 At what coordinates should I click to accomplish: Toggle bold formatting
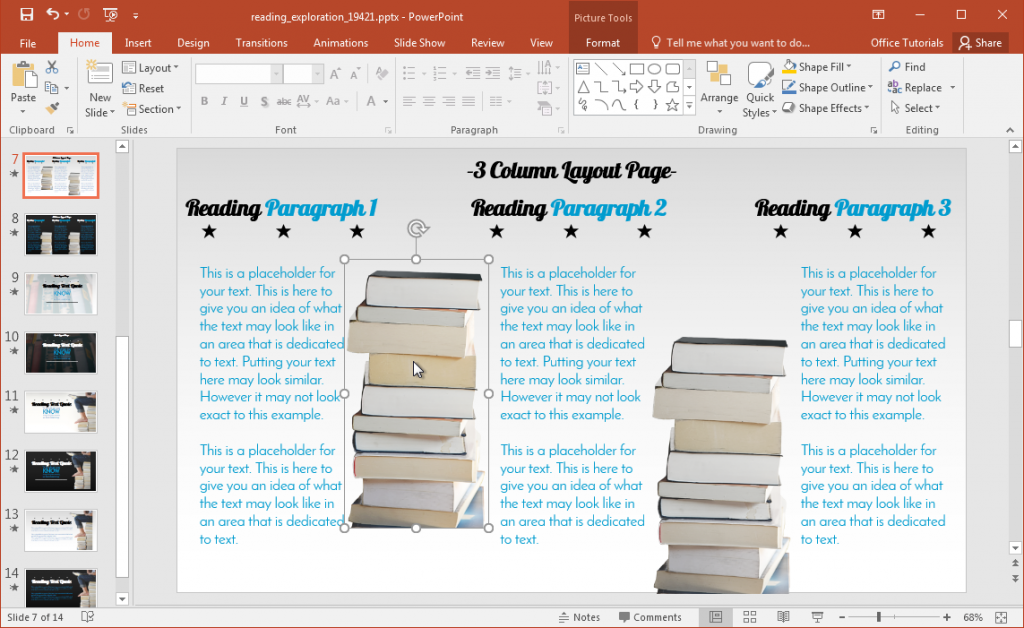coord(204,101)
